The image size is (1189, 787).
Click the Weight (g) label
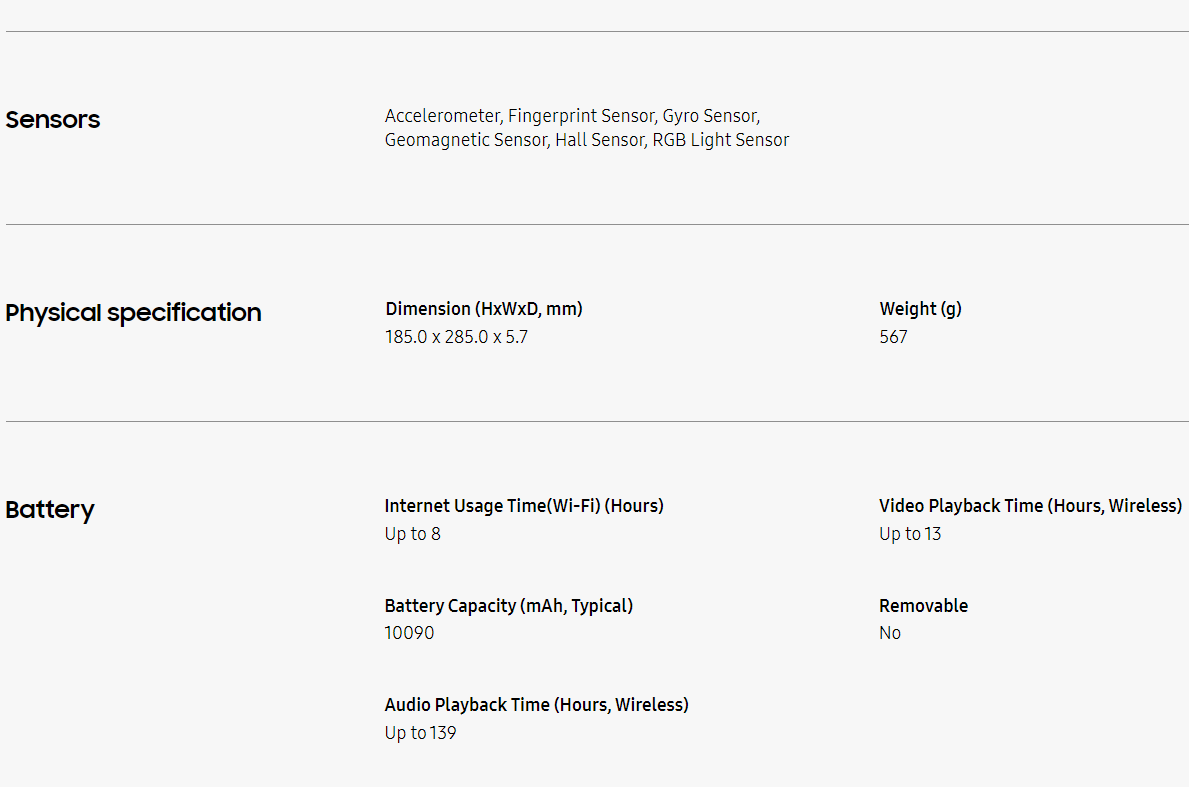(920, 309)
